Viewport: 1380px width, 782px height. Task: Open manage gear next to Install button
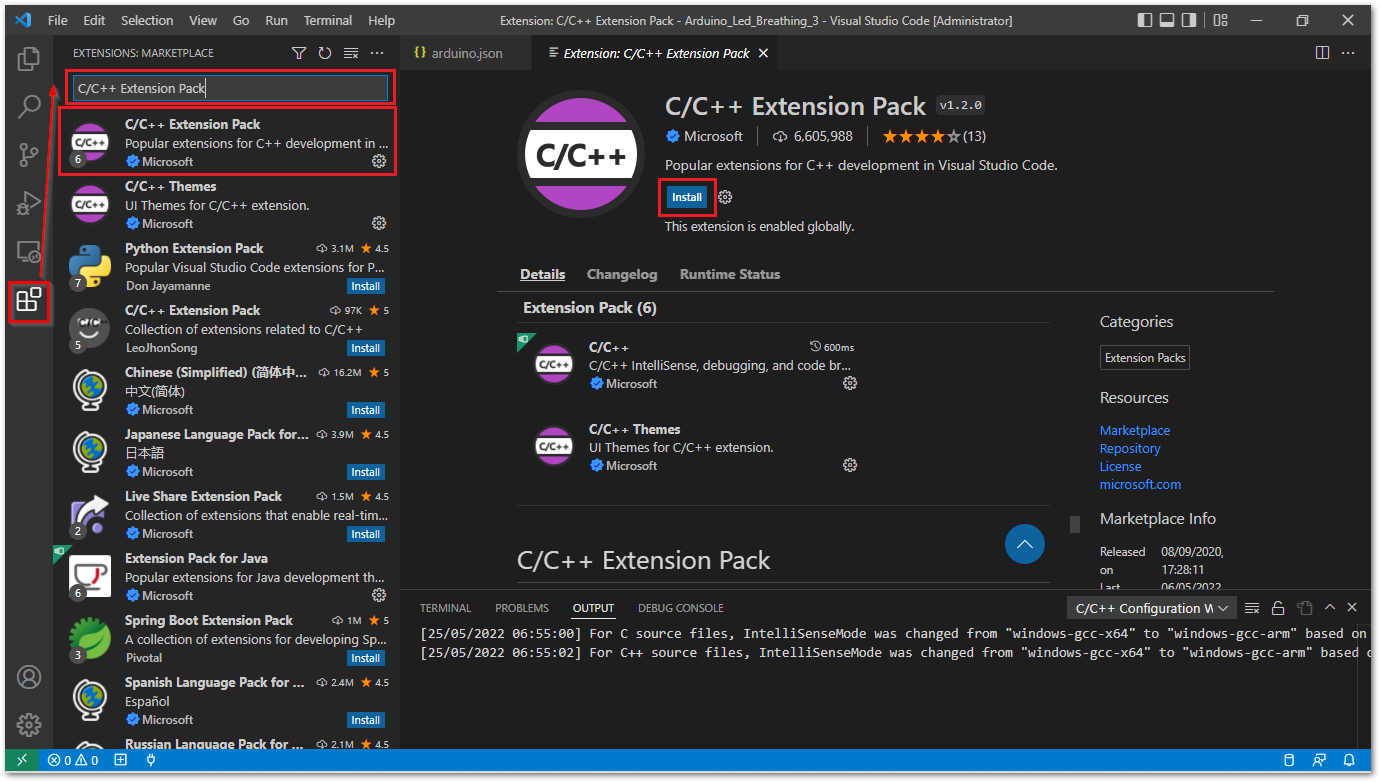pyautogui.click(x=725, y=197)
